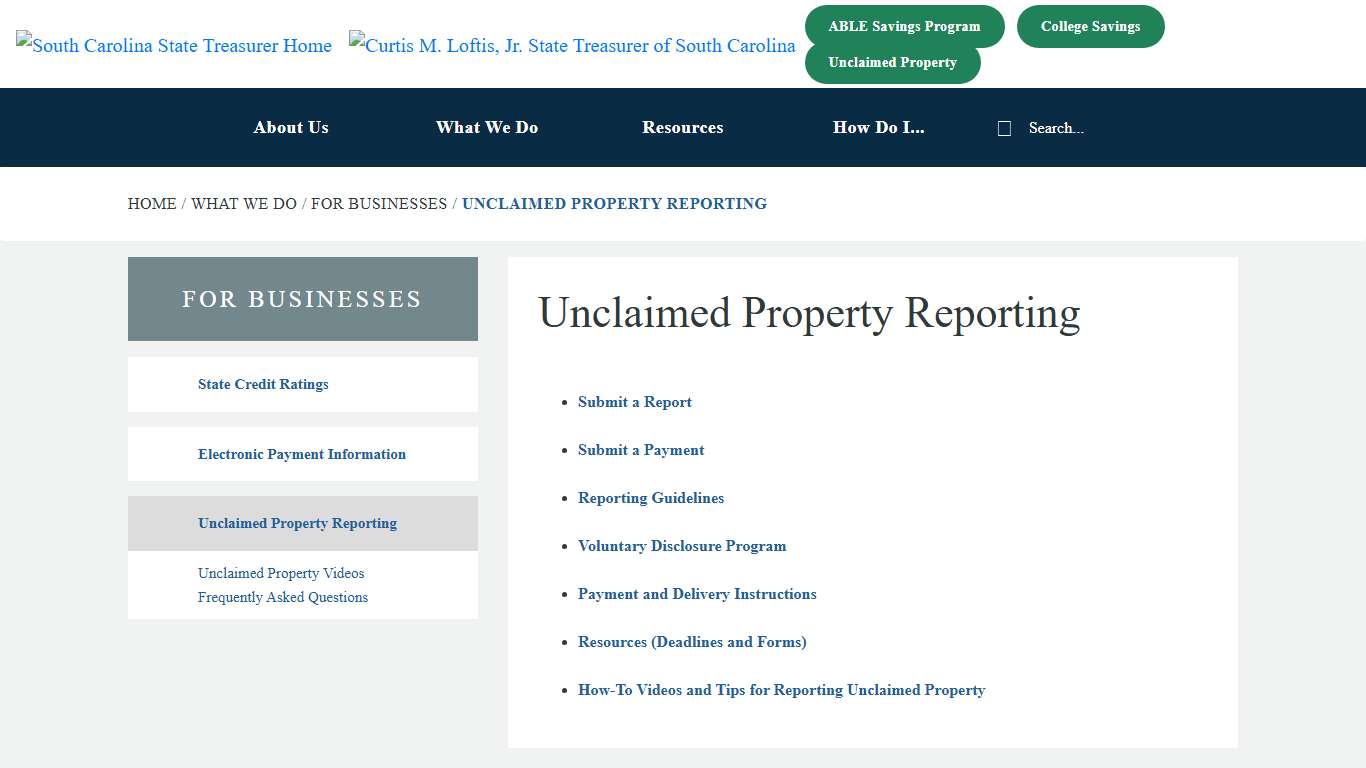This screenshot has height=768, width=1366.
Task: Expand the What We Do navigation menu
Action: (487, 127)
